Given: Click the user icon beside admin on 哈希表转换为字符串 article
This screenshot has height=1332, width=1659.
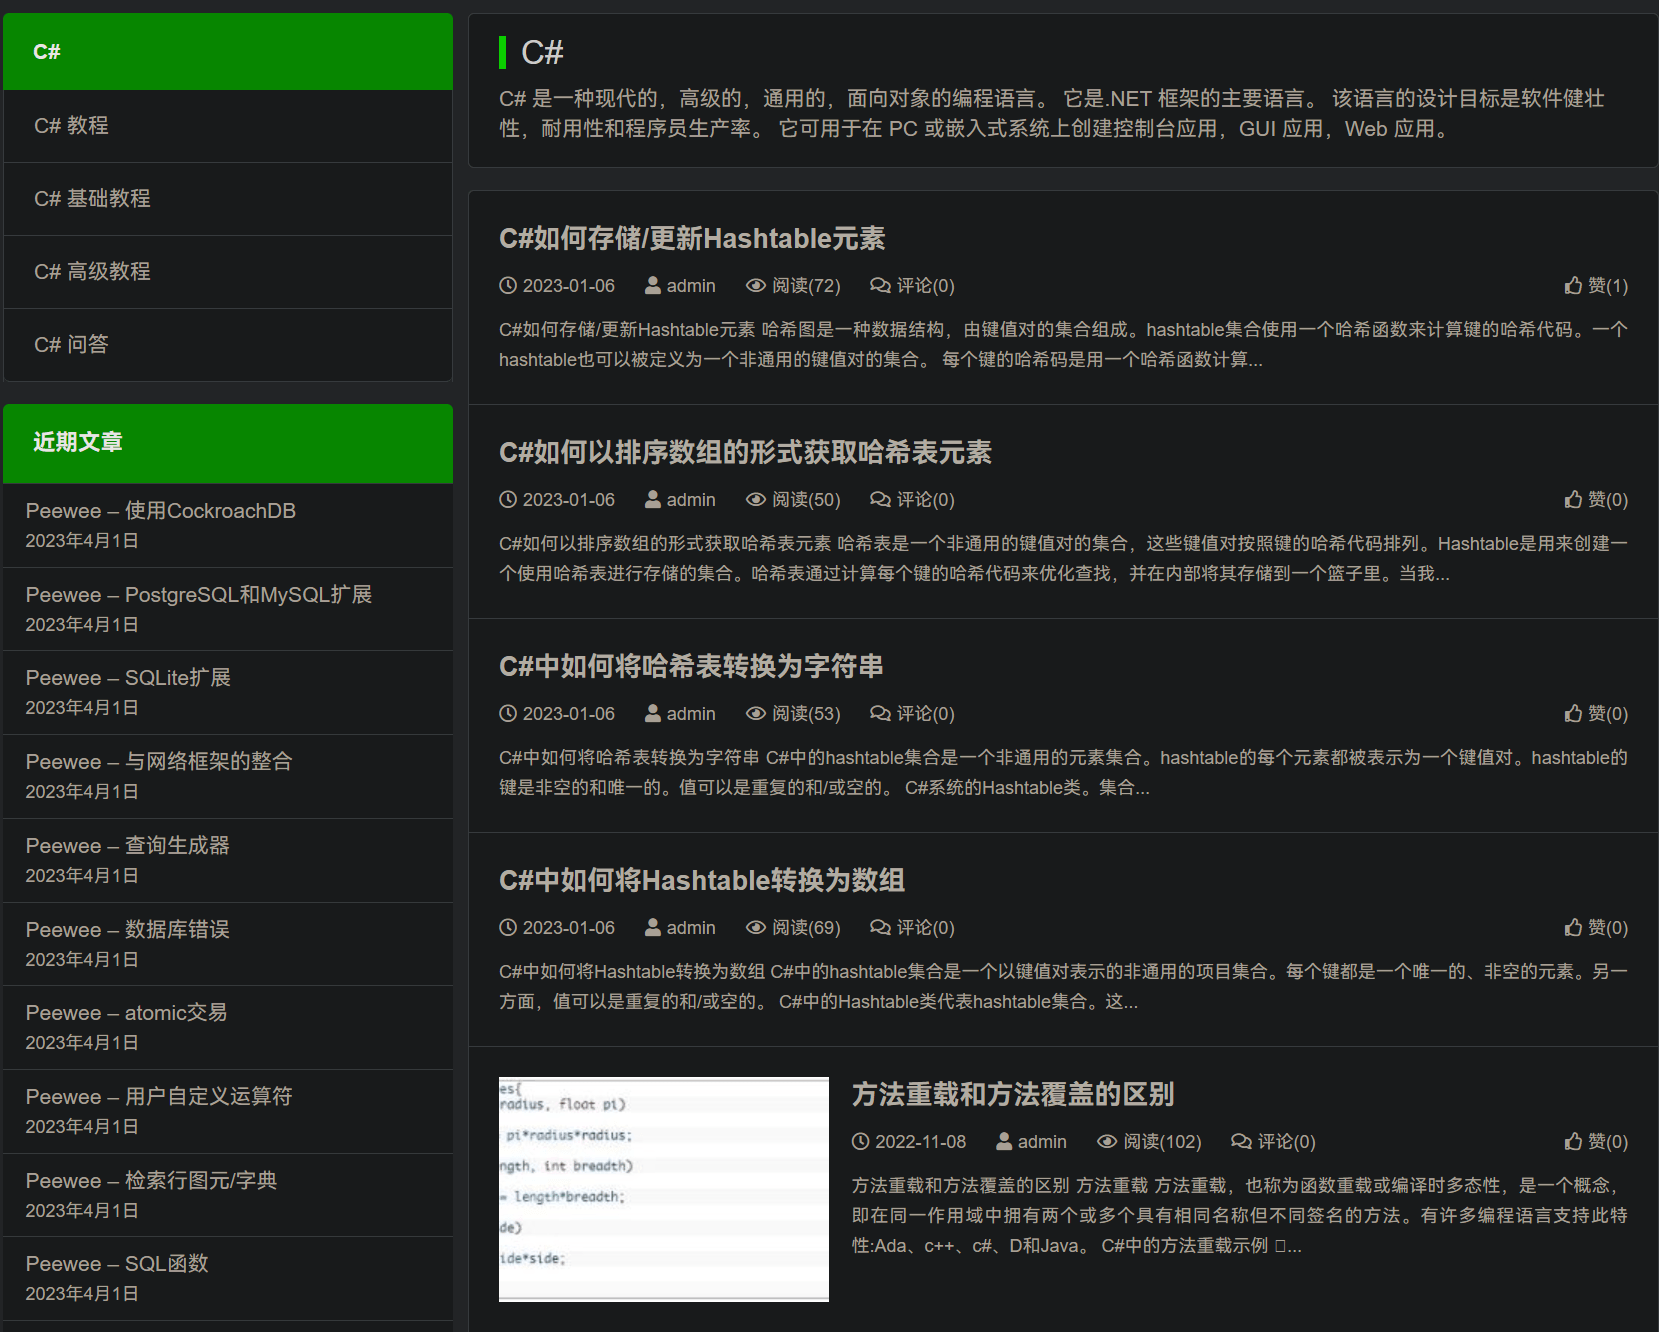Looking at the screenshot, I should click(652, 714).
